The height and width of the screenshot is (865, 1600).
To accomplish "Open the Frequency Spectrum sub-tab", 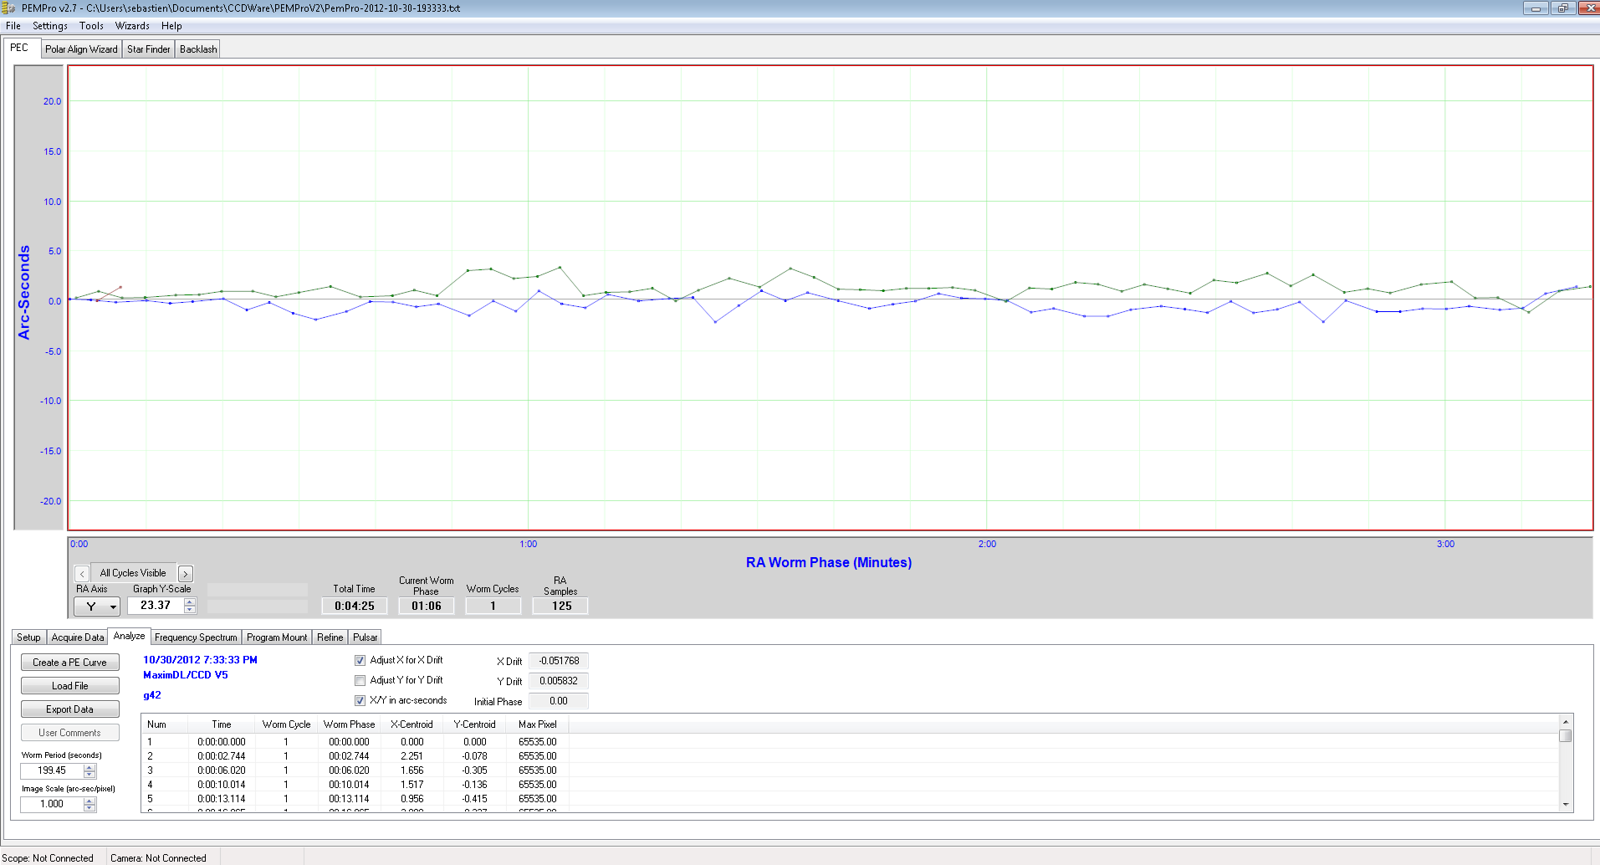I will [196, 637].
